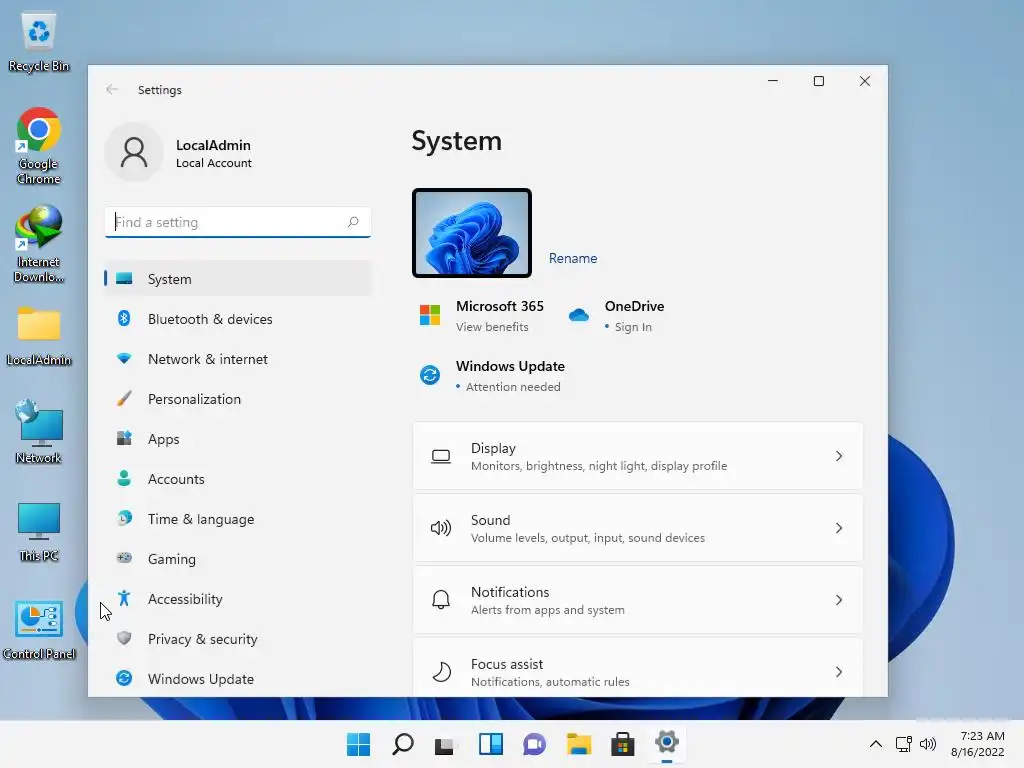Open the Network desktop icon
Image resolution: width=1024 pixels, height=768 pixels.
tap(39, 431)
